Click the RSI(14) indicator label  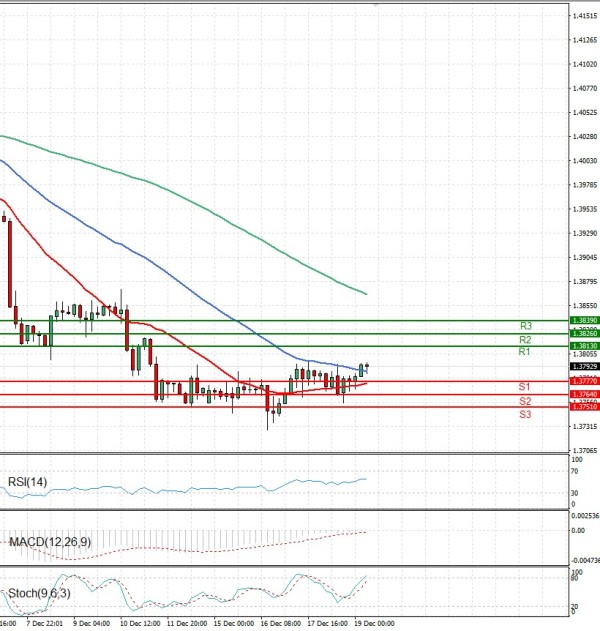(x=27, y=483)
